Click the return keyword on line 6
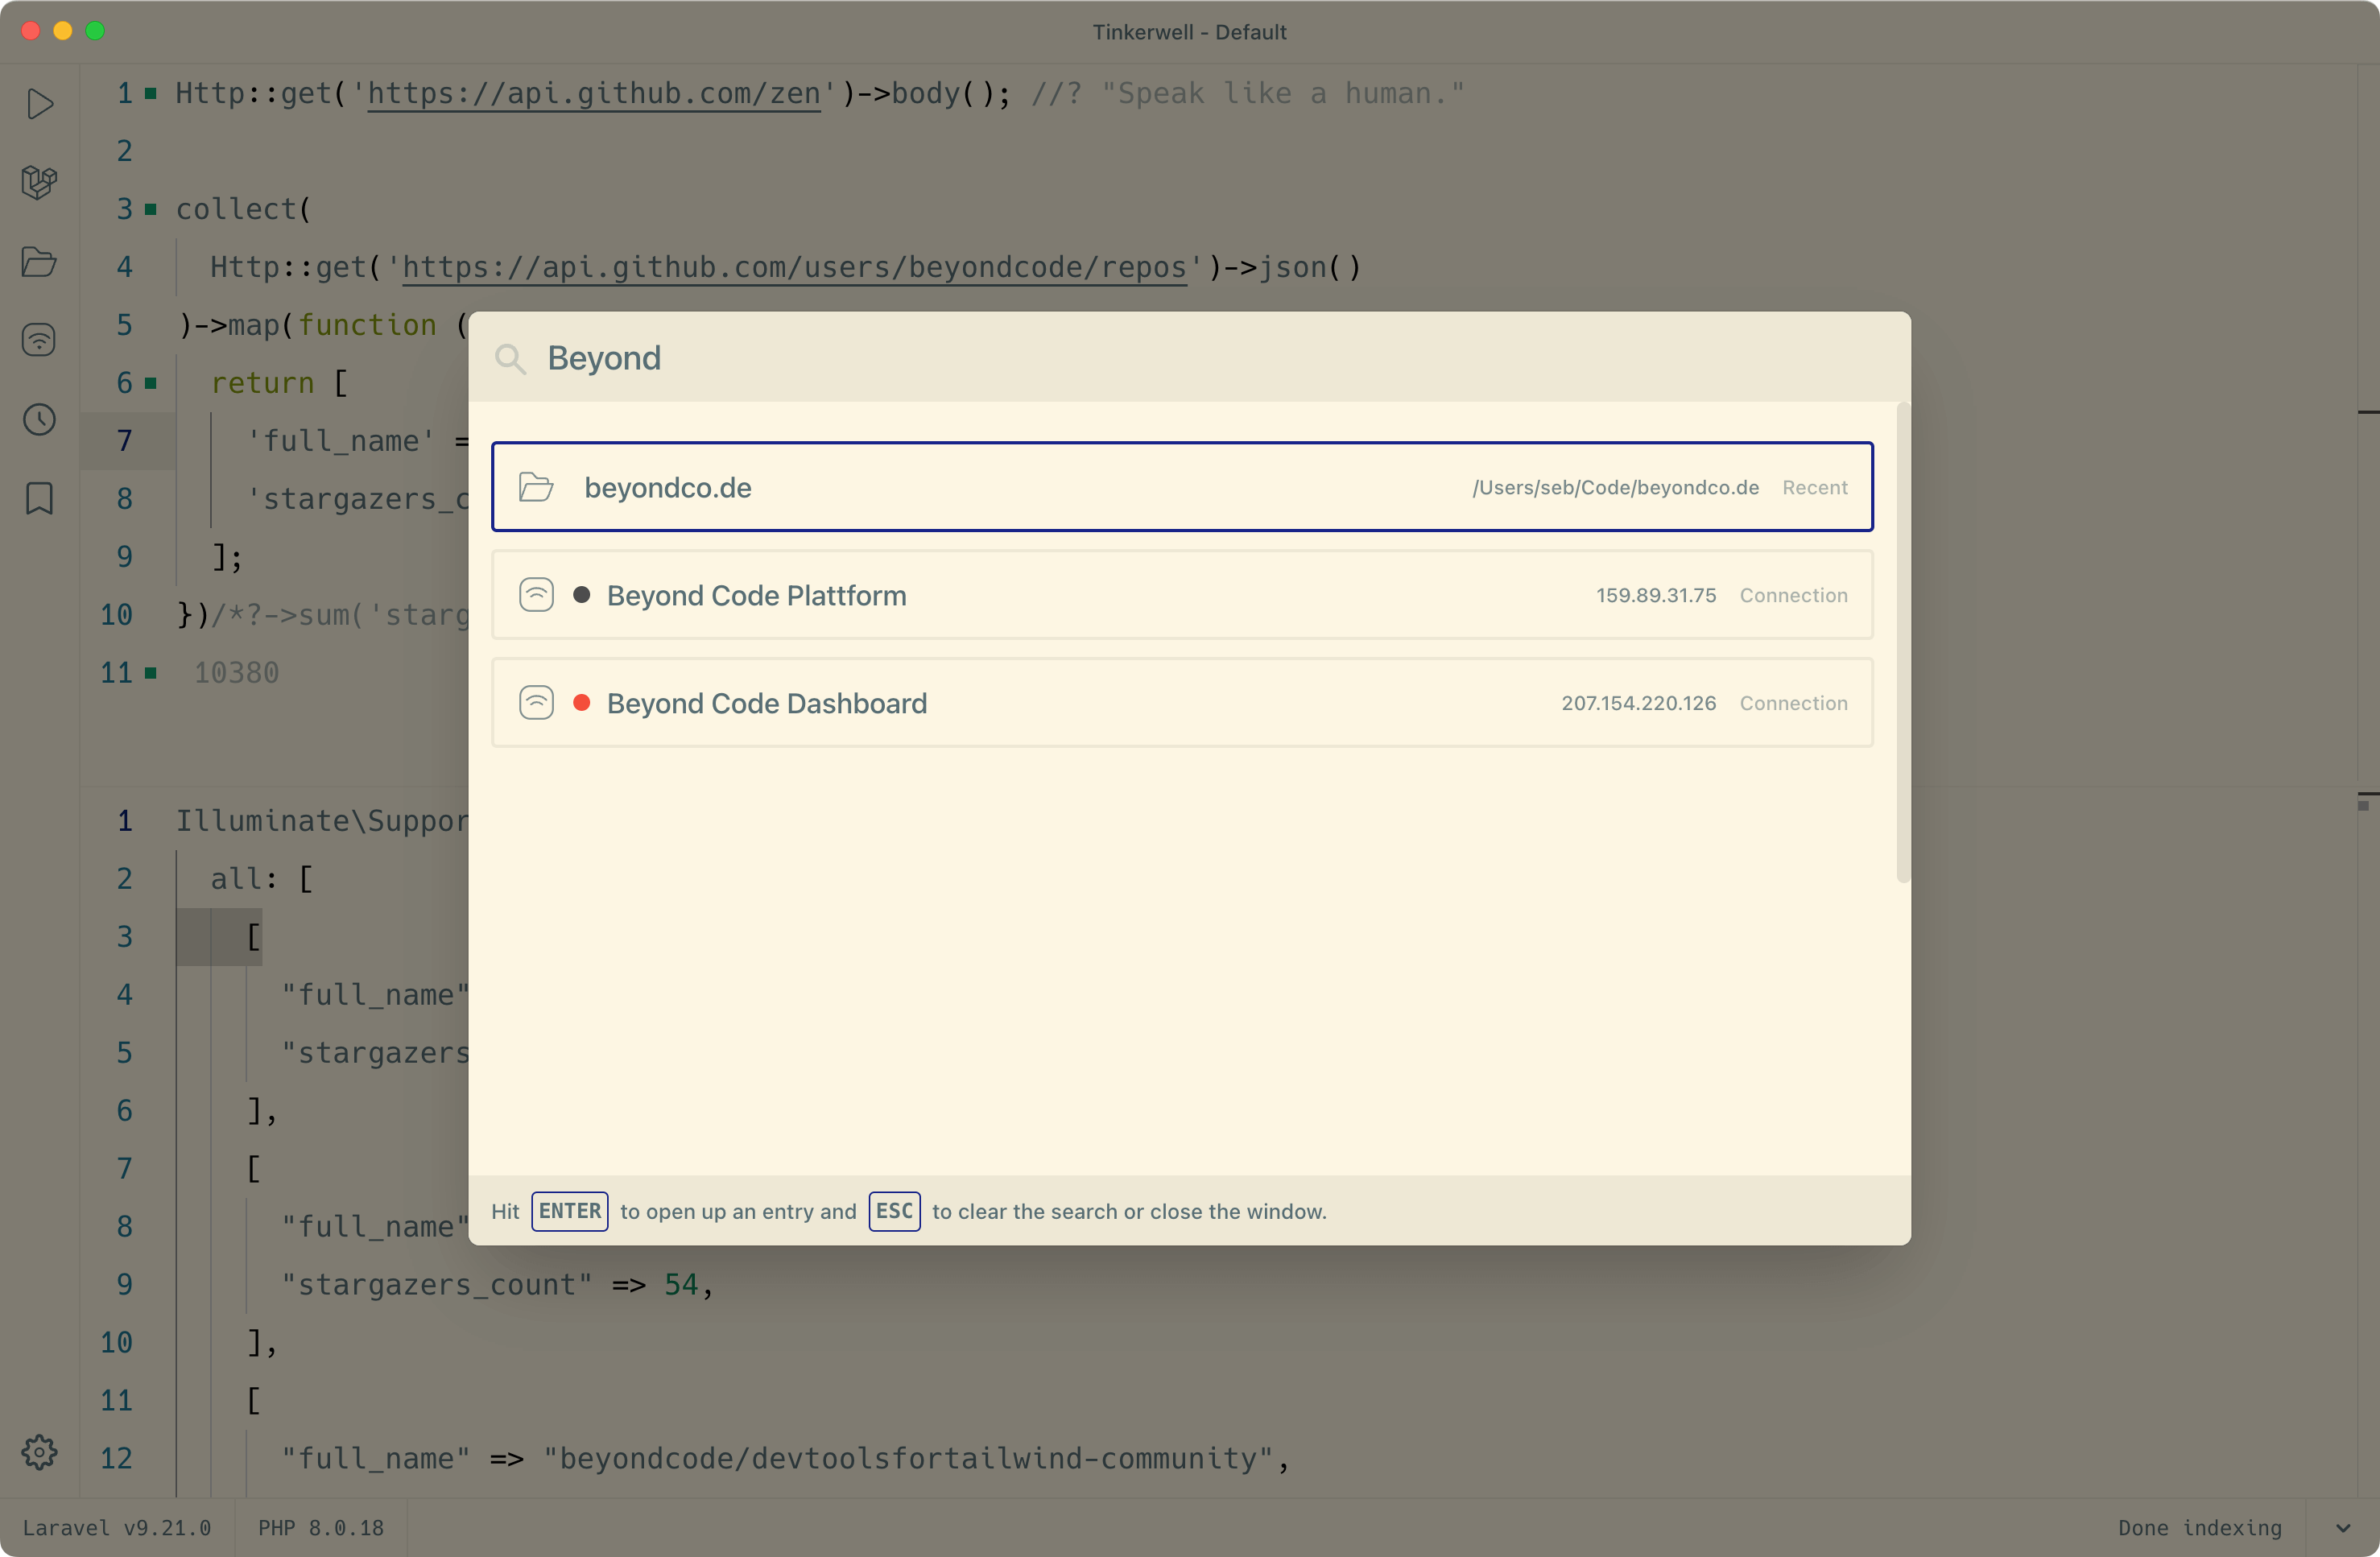Screen dimensions: 2380x1557 (263, 383)
